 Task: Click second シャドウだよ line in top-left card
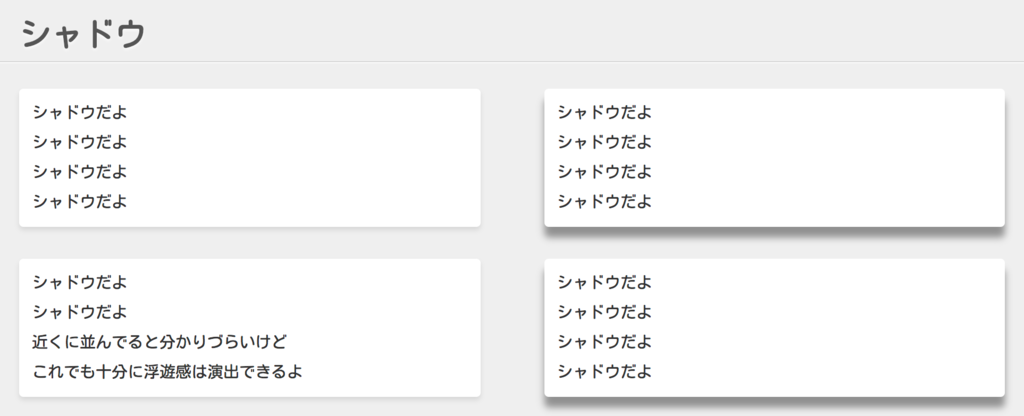(80, 142)
